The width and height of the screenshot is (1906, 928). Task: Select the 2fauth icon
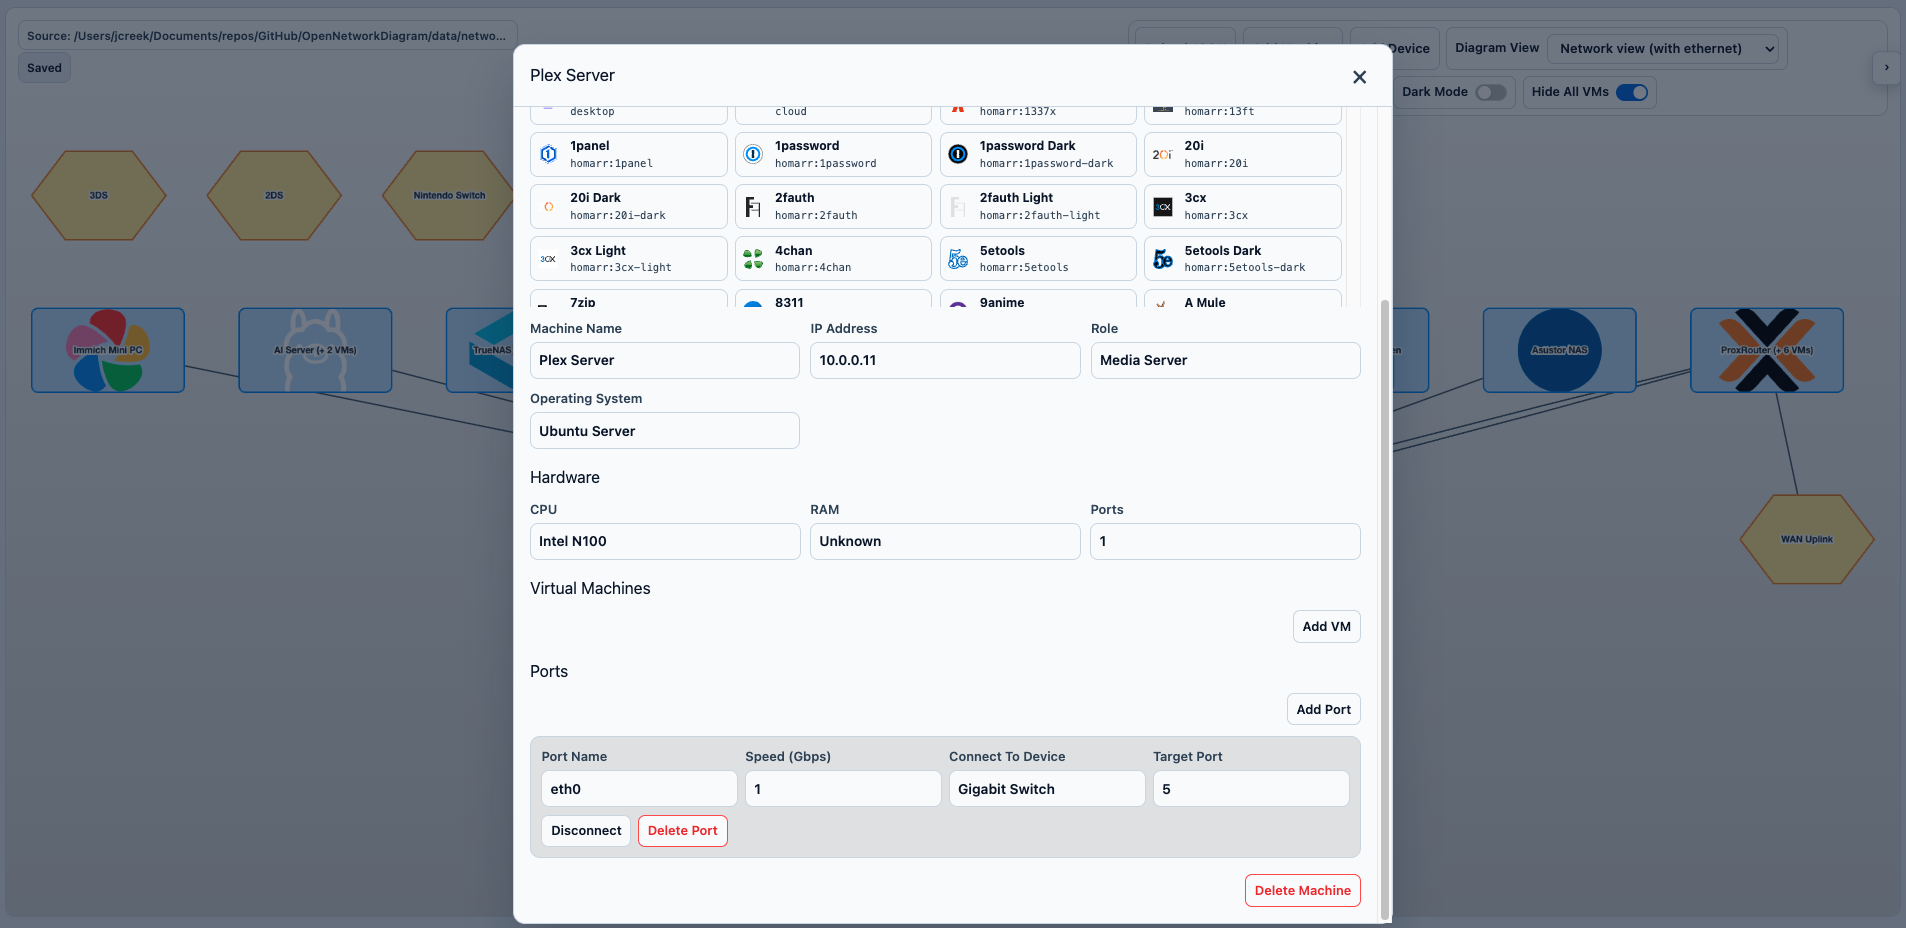coord(833,206)
